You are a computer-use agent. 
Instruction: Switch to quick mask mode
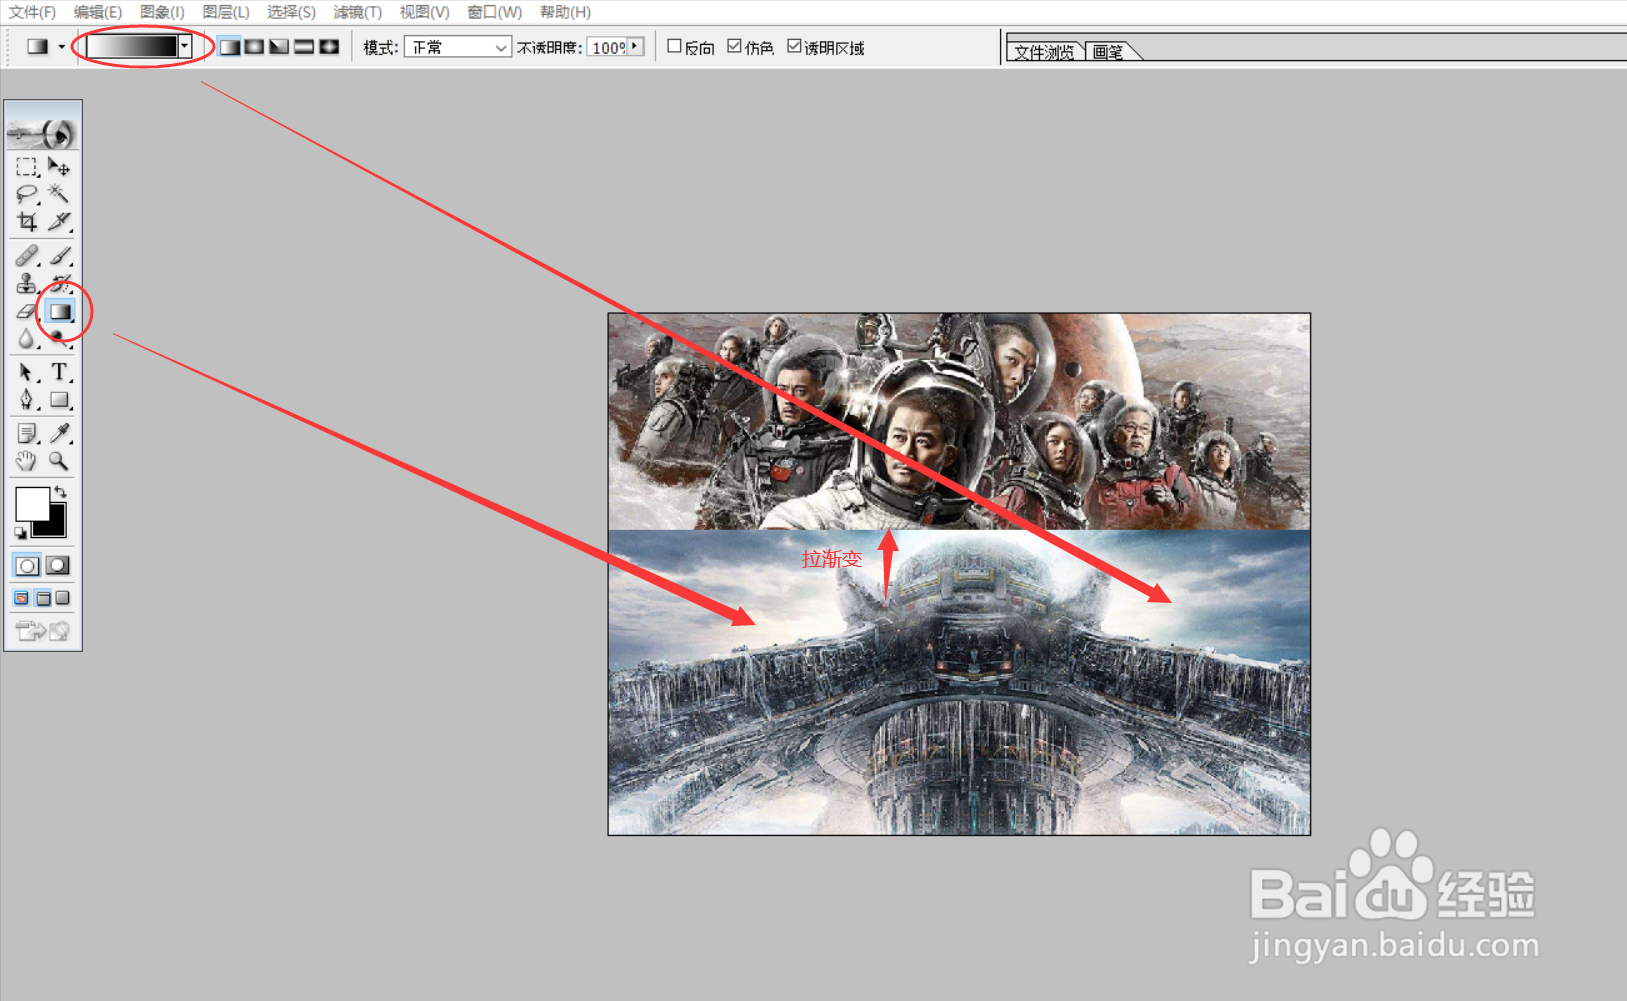coord(58,566)
